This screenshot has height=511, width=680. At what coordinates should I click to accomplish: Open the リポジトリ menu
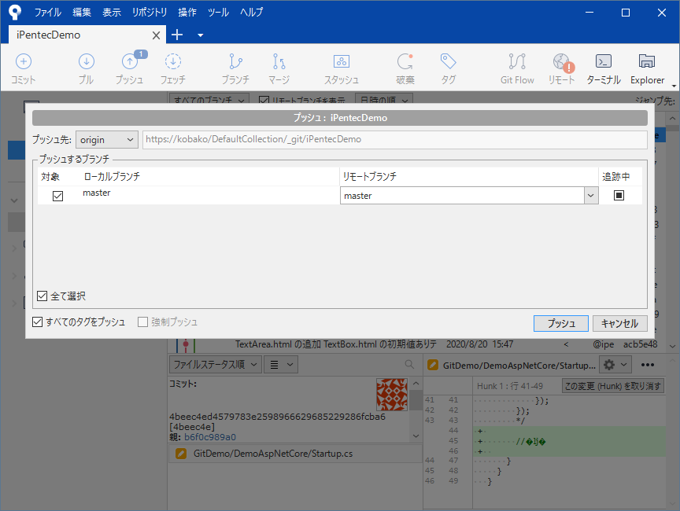coord(150,12)
